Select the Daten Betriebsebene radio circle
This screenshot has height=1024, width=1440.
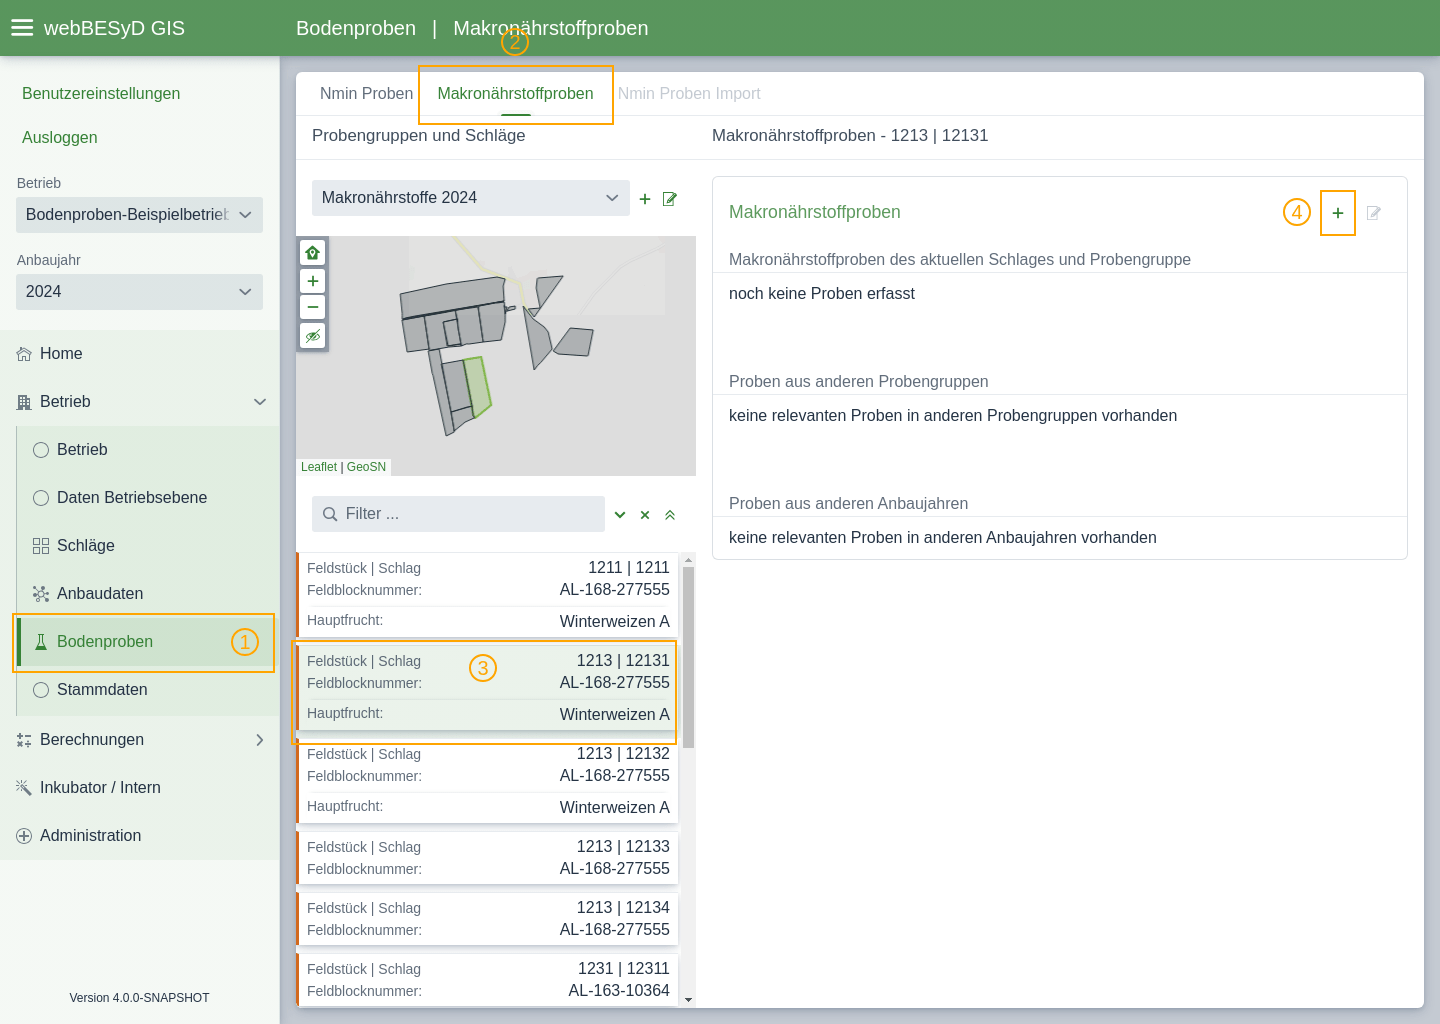pyautogui.click(x=41, y=498)
